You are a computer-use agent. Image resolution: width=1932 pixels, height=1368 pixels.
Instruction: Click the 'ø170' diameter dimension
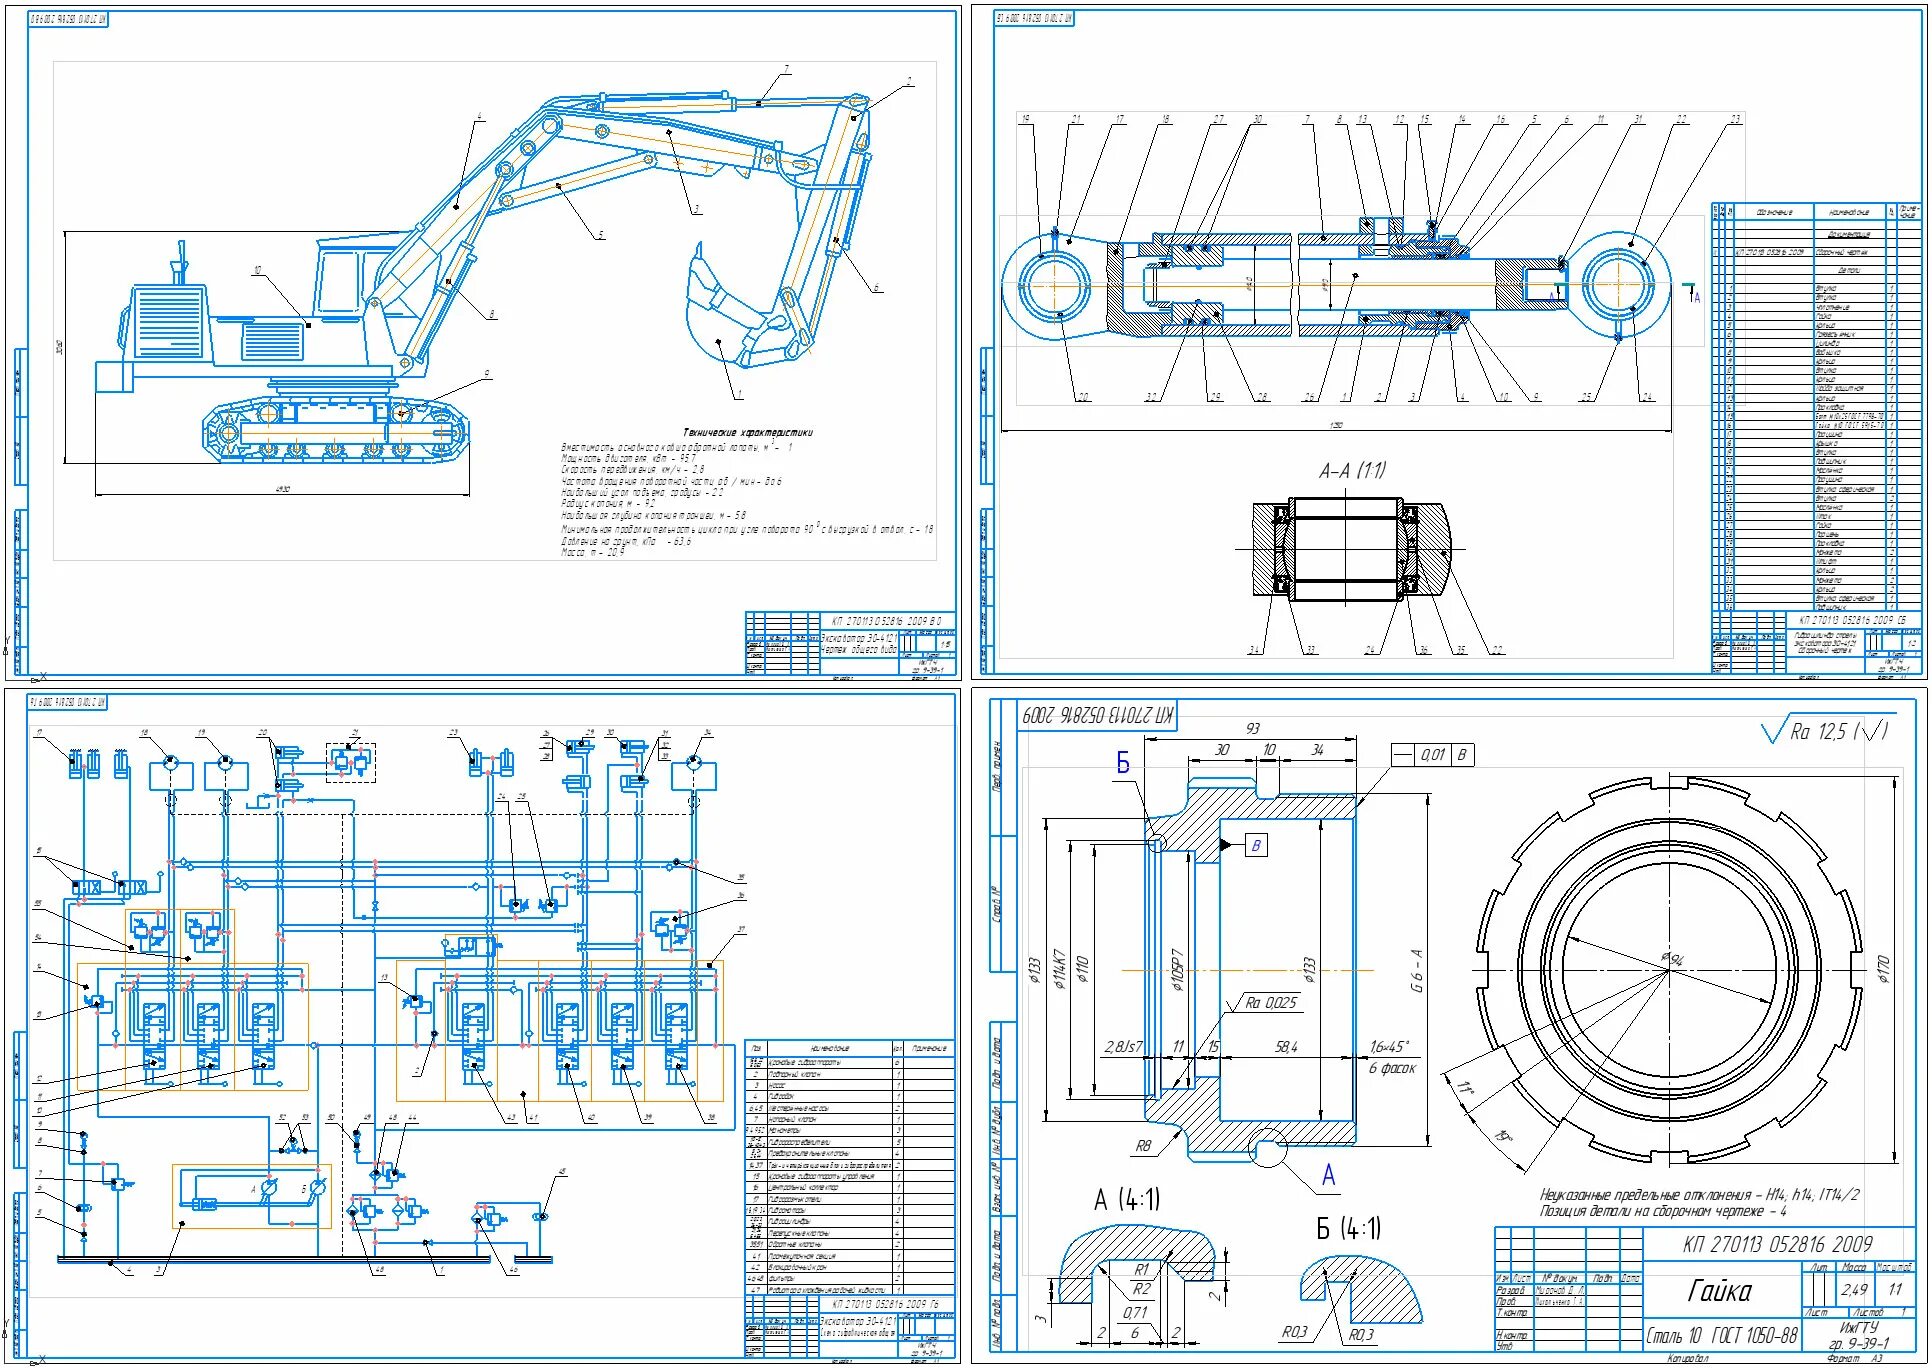pos(1884,969)
